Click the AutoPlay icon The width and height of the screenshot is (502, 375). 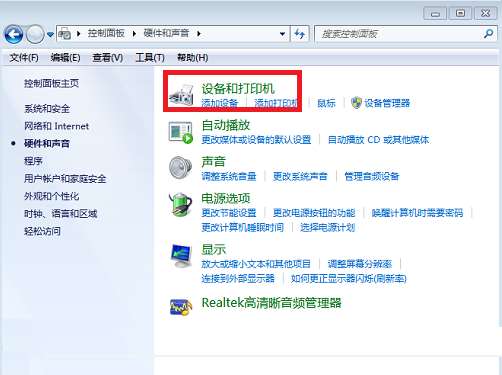[181, 132]
